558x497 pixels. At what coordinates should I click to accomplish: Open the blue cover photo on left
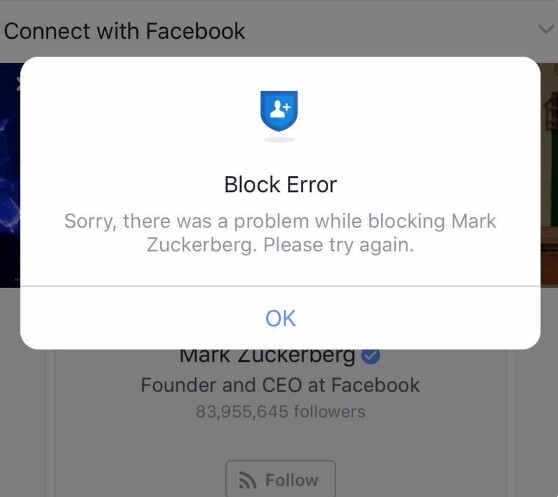click(x=10, y=174)
